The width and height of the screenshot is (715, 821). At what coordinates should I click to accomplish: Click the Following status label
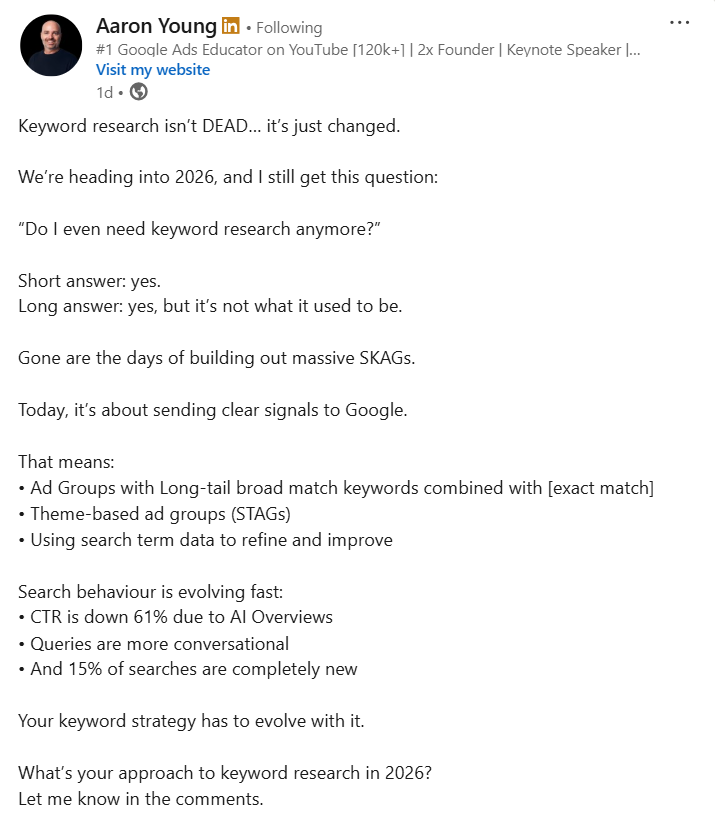tap(288, 28)
